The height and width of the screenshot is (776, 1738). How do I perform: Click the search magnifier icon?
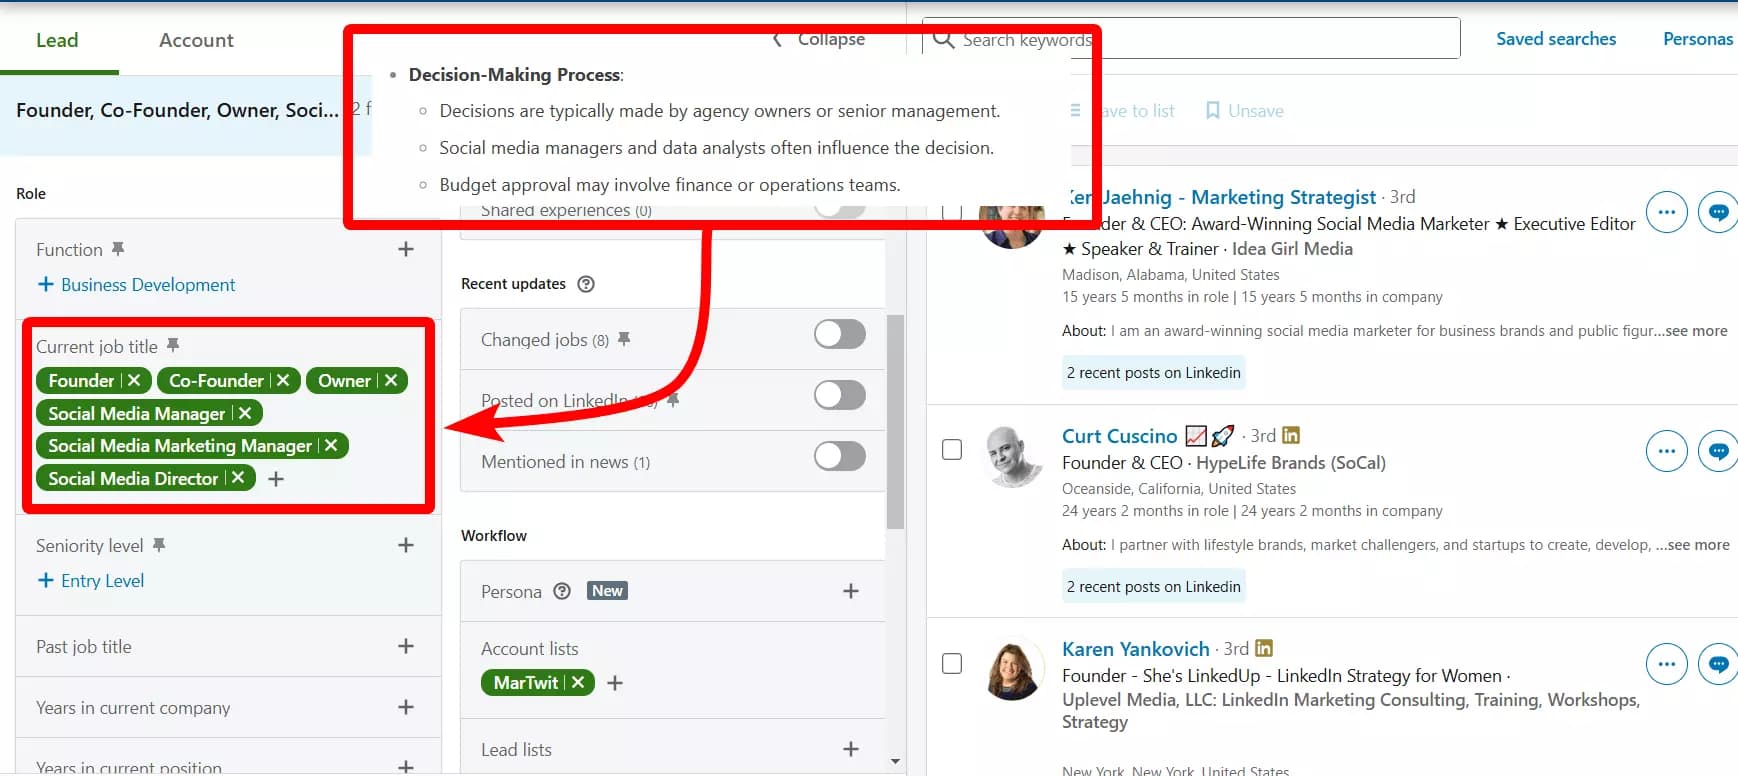943,39
